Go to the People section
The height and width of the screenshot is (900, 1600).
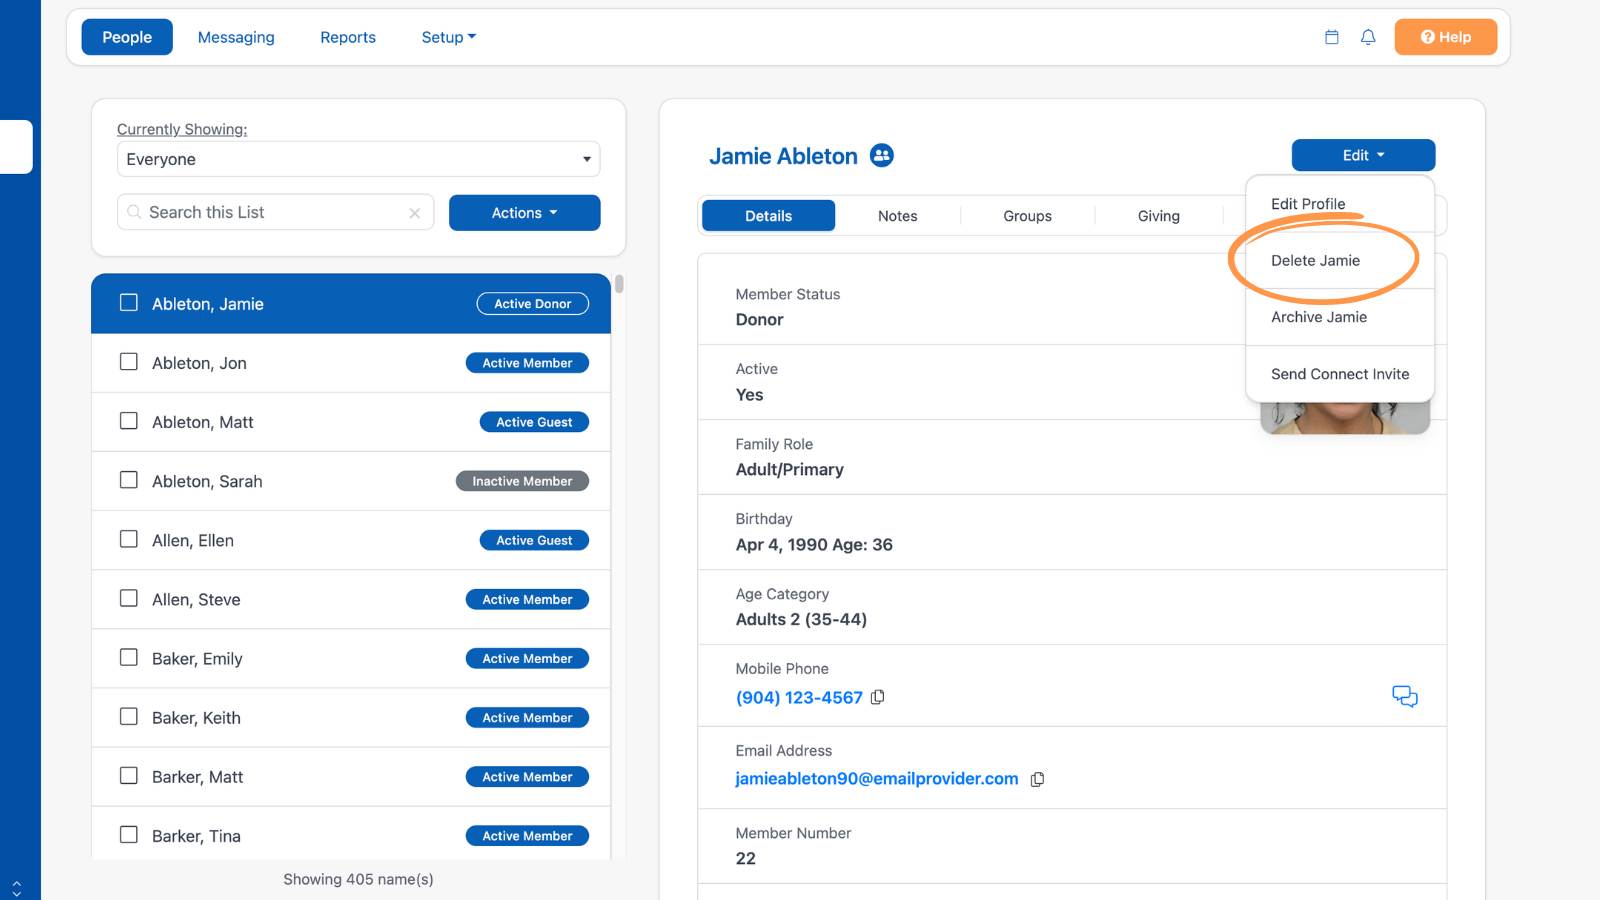pyautogui.click(x=127, y=37)
